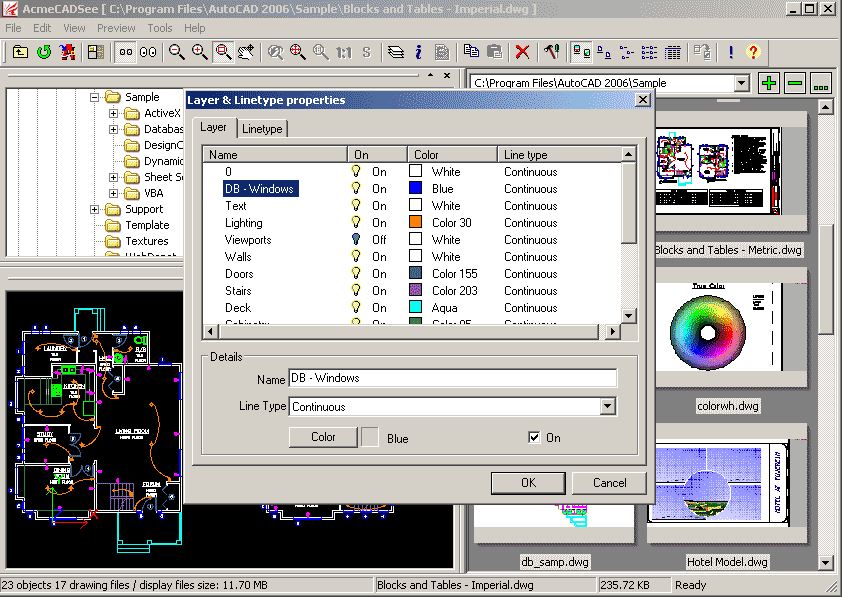Click the split panel layout toolbar icon
The width and height of the screenshot is (842, 597).
click(96, 52)
